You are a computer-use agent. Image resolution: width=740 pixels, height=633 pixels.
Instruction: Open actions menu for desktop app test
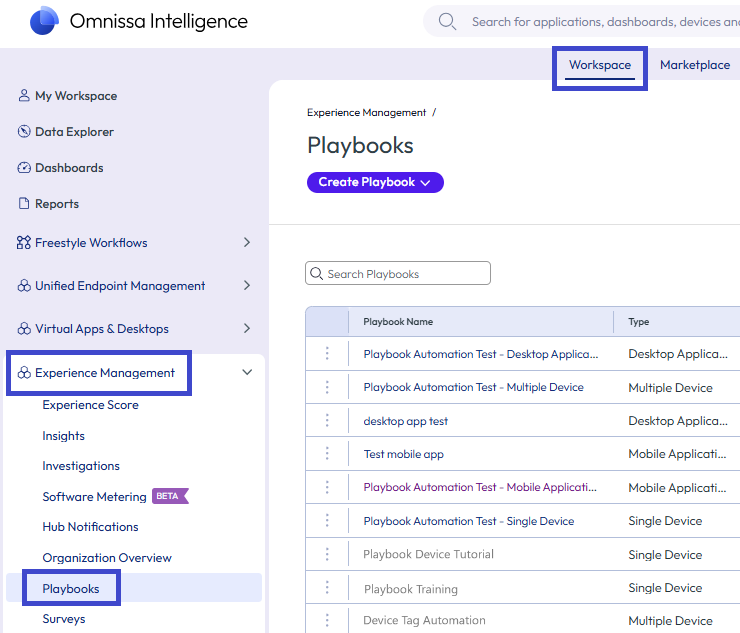327,421
